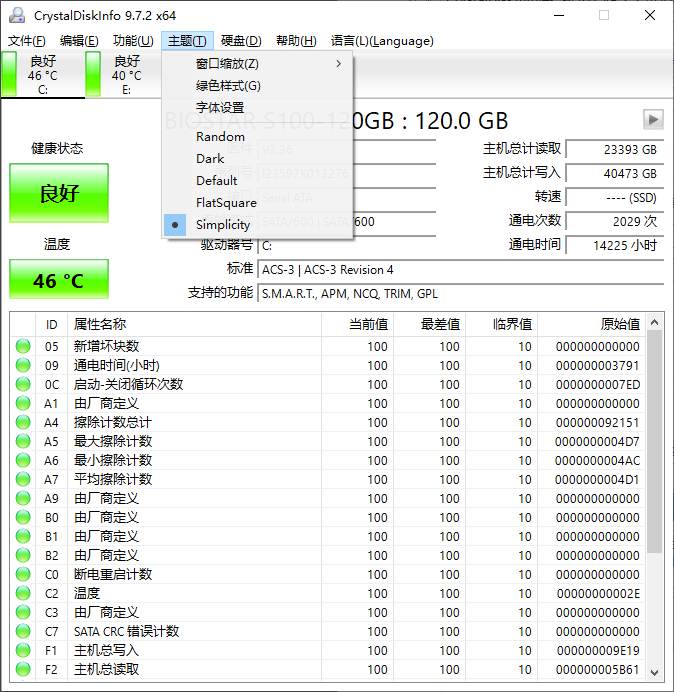This screenshot has width=674, height=692.
Task: Click the 主机总计写入 value 40473 GB
Action: [x=615, y=173]
